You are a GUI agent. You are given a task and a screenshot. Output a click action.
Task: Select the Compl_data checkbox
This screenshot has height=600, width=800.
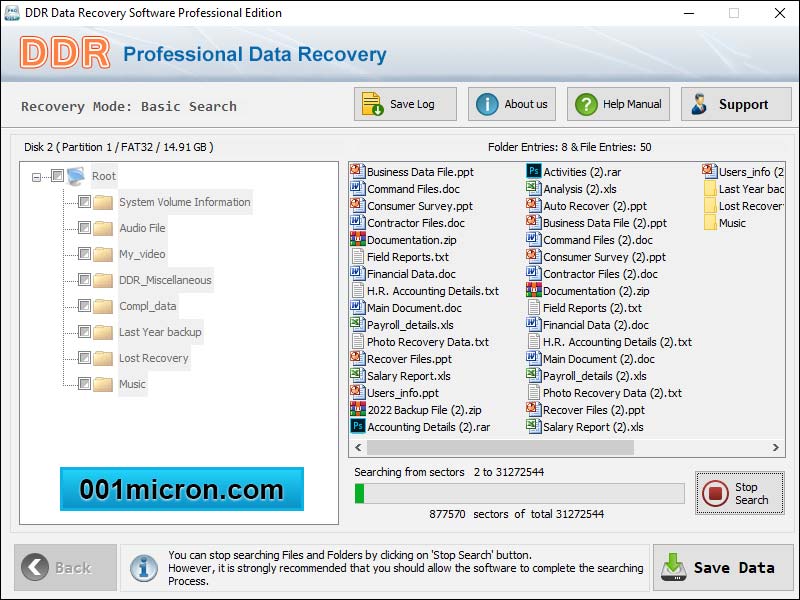coord(85,306)
